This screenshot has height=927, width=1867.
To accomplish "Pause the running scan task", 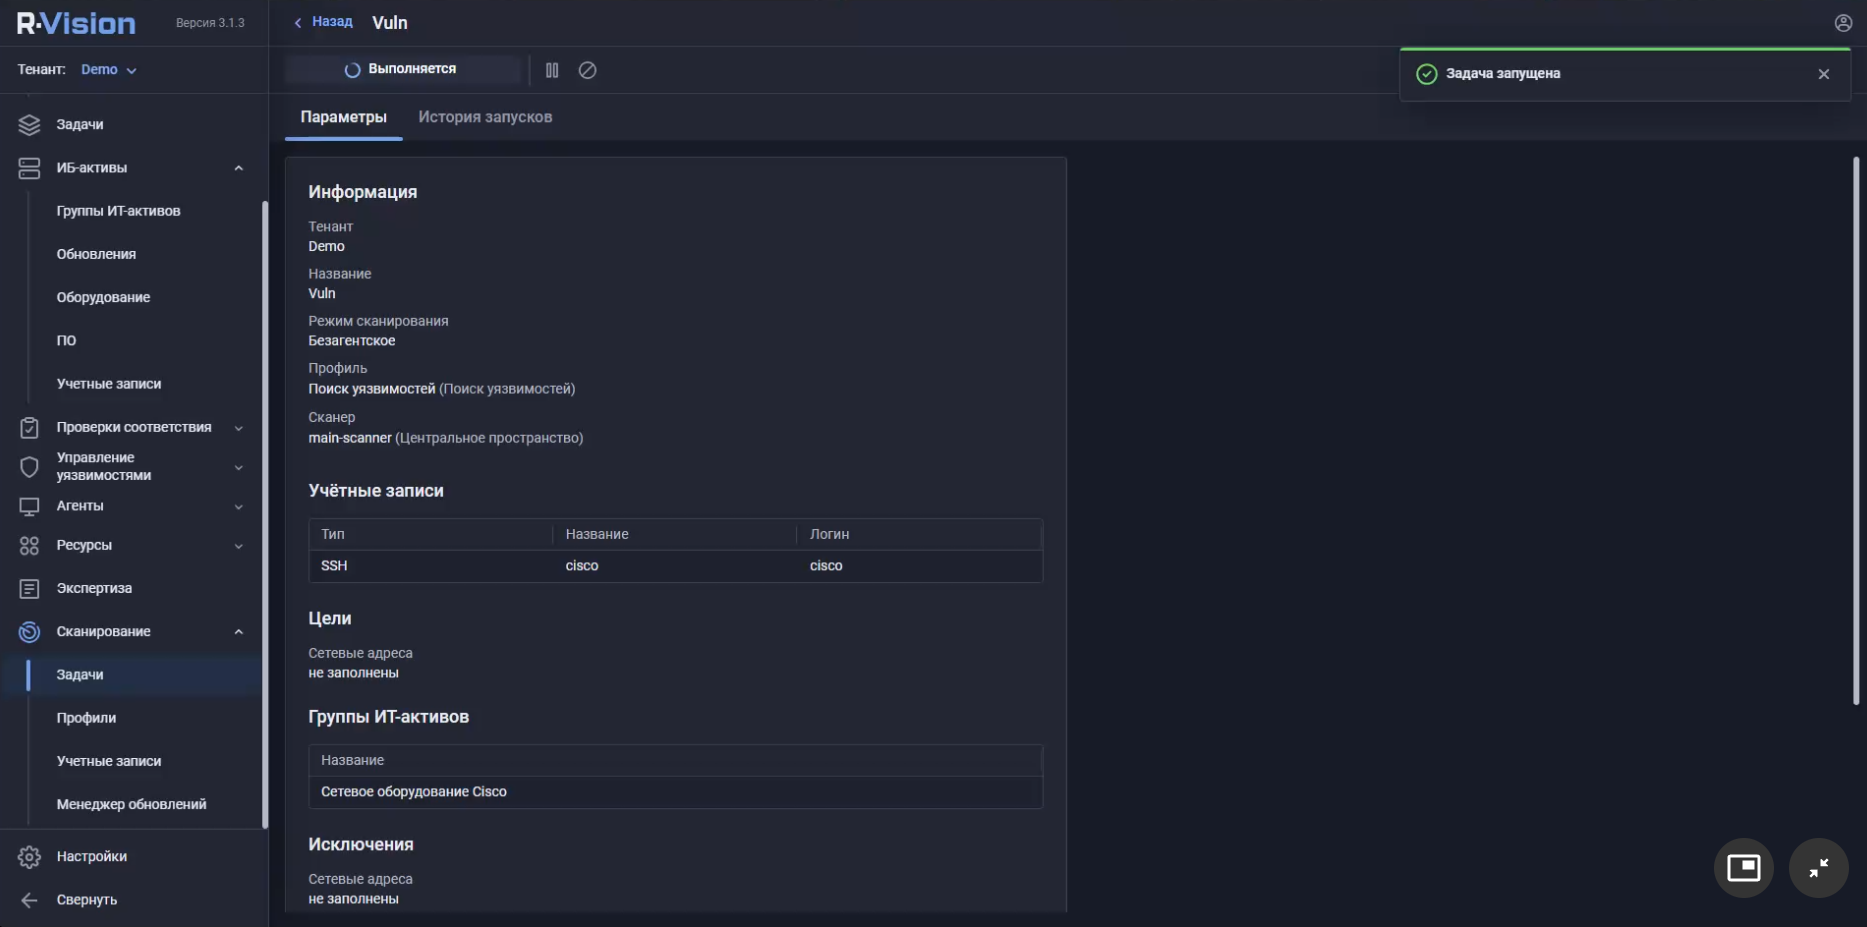I will pyautogui.click(x=552, y=70).
